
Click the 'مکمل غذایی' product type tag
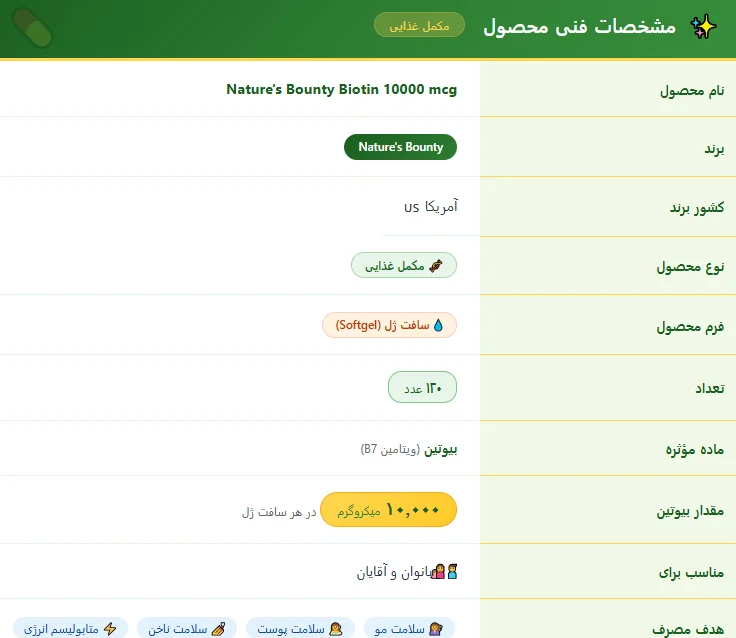[404, 265]
